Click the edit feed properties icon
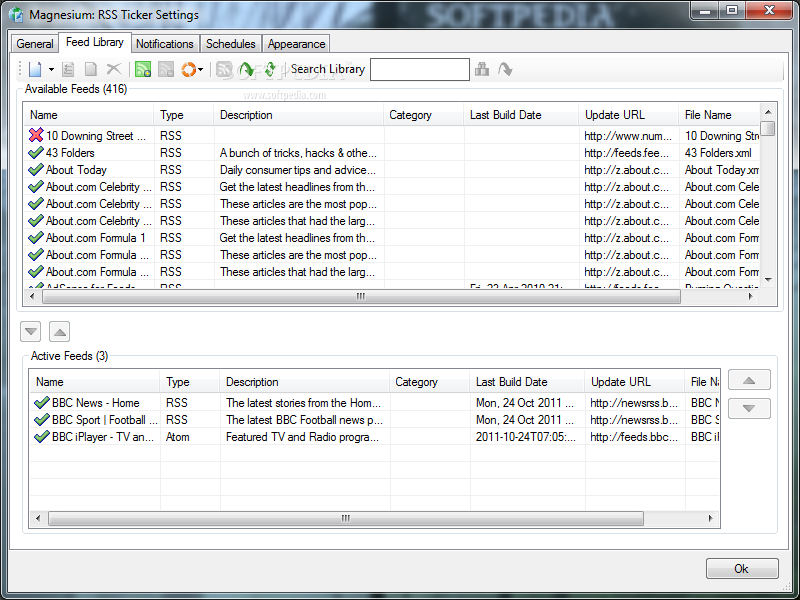This screenshot has height=600, width=800. click(x=68, y=69)
